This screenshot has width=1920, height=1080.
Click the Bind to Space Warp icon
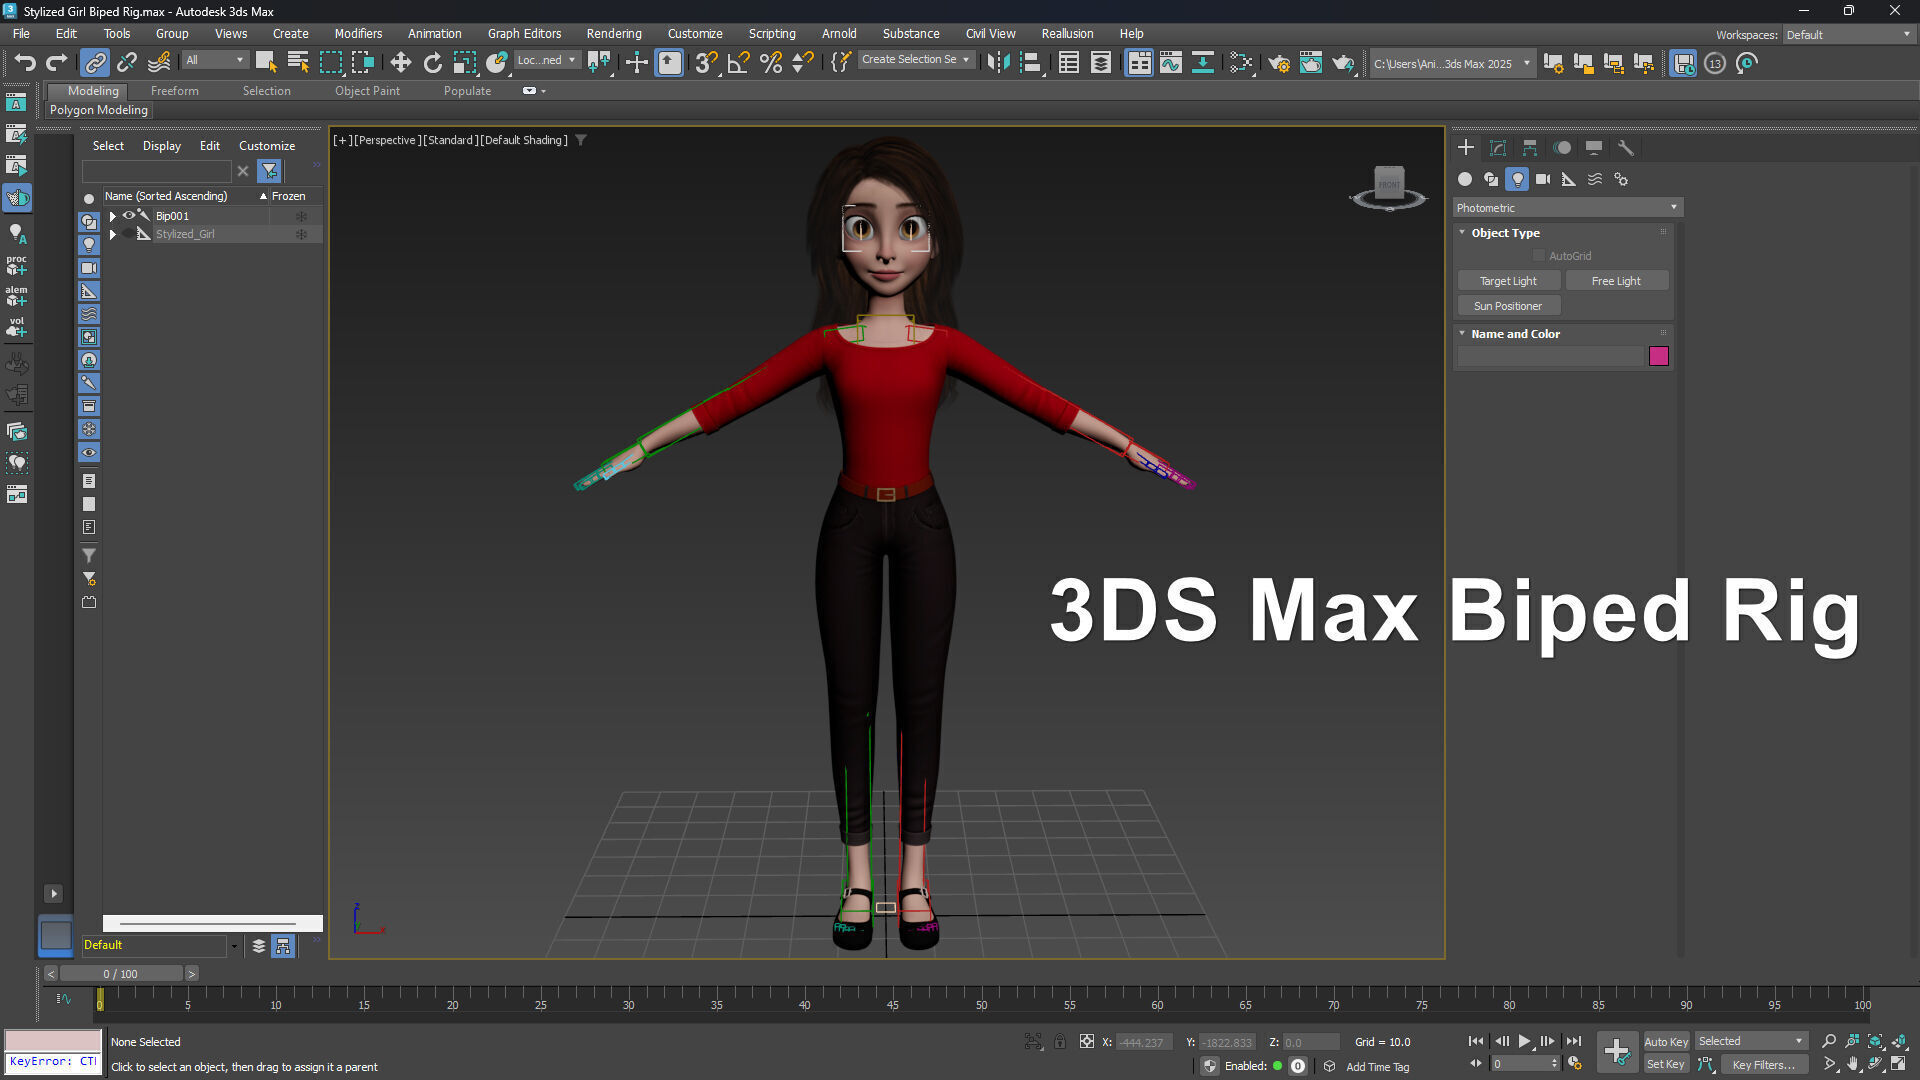point(159,62)
